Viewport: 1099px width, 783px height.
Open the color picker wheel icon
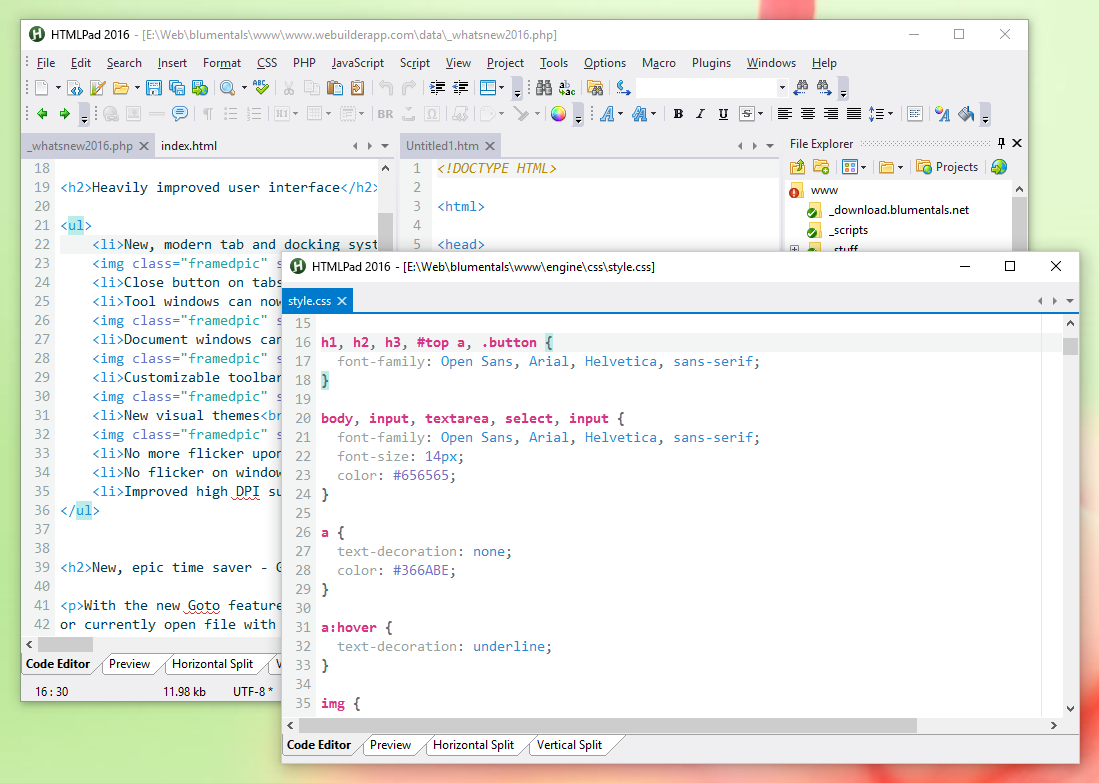click(x=559, y=114)
